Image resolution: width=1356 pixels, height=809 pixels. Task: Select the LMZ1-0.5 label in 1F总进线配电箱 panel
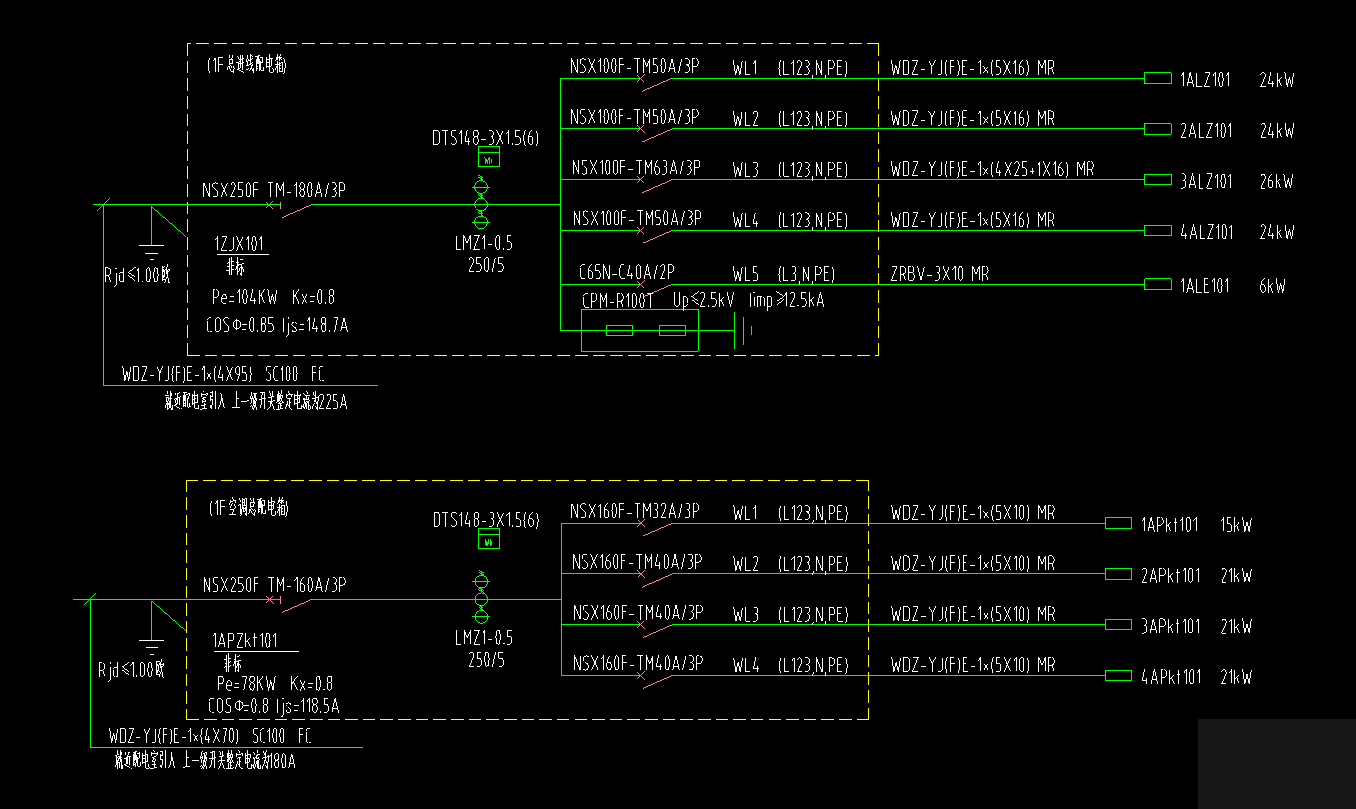[x=484, y=244]
